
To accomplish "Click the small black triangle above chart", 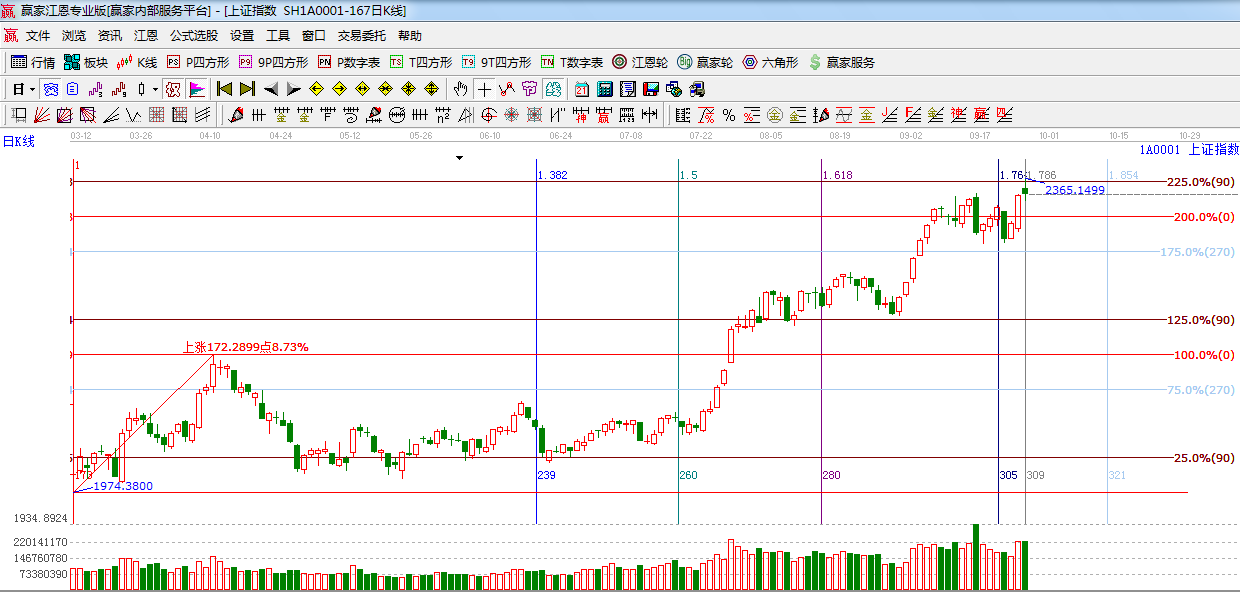I will pos(459,158).
